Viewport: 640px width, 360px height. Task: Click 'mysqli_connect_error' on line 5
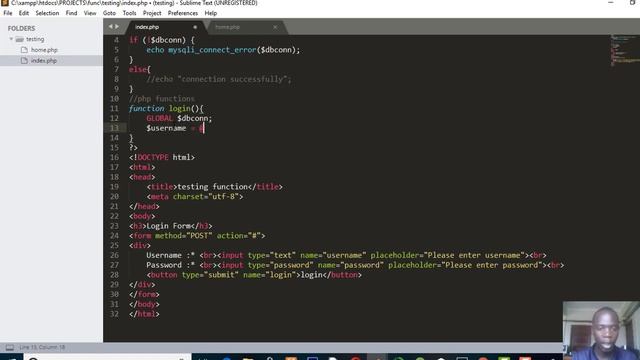click(212, 50)
